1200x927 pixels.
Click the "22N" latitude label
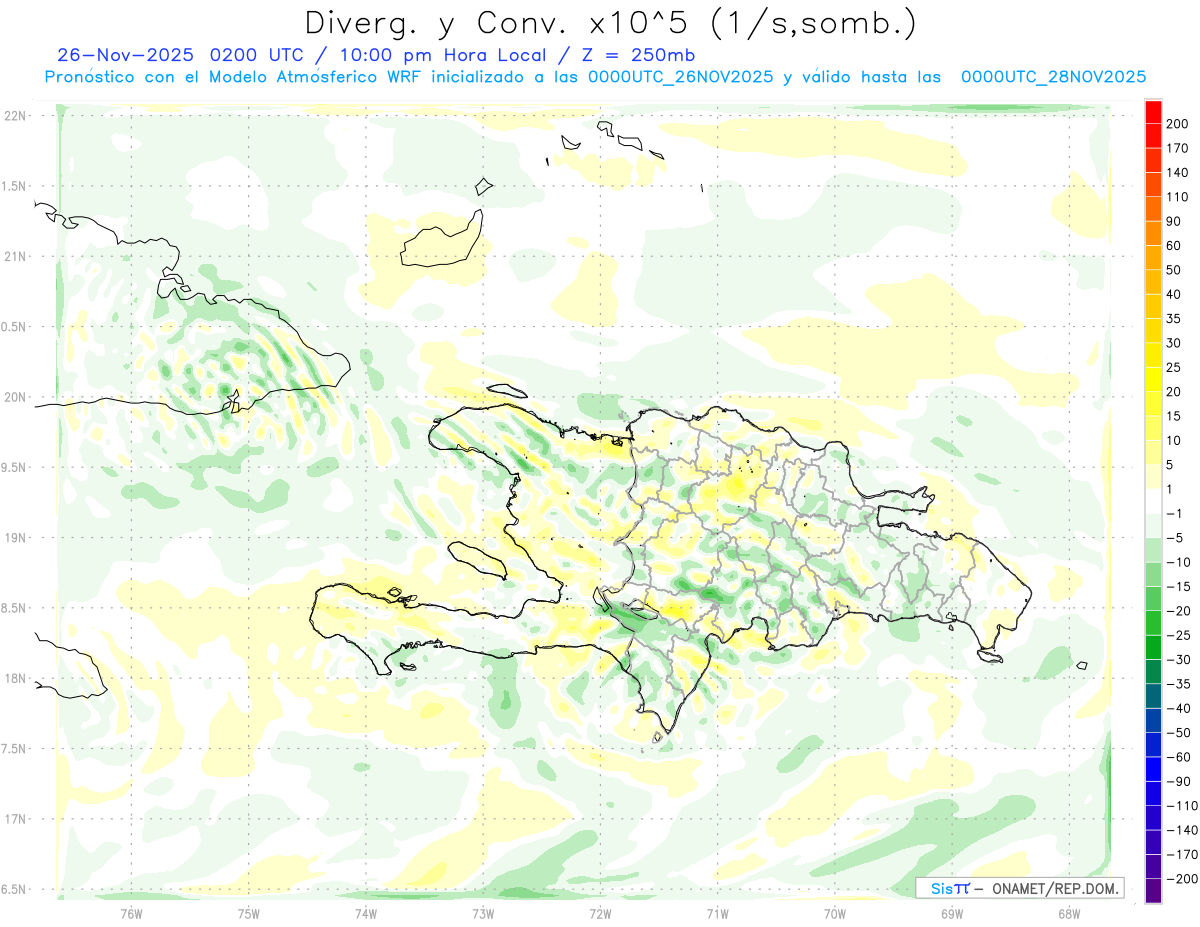tap(14, 116)
